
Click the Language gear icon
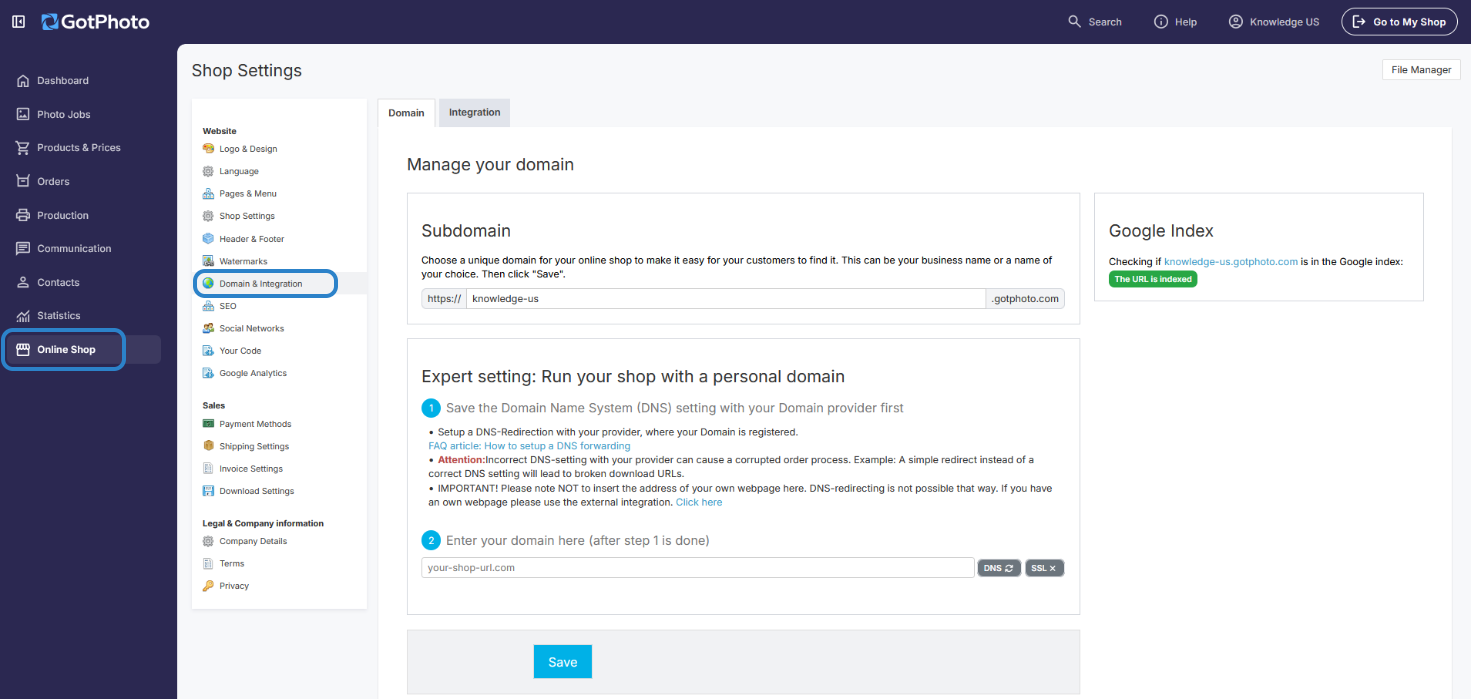(208, 171)
